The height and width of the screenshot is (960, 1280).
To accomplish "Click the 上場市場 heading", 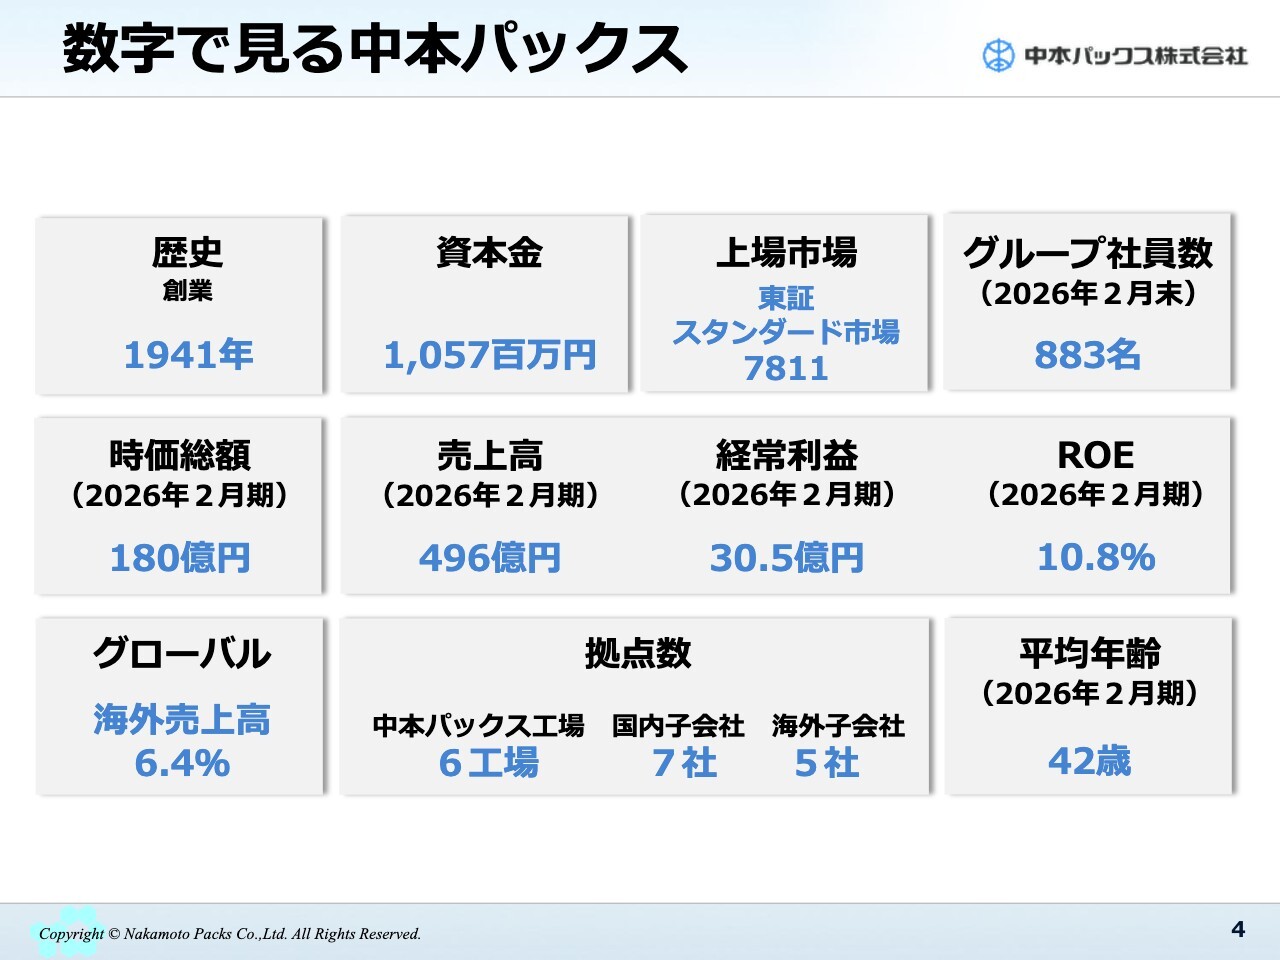I will pyautogui.click(x=786, y=253).
